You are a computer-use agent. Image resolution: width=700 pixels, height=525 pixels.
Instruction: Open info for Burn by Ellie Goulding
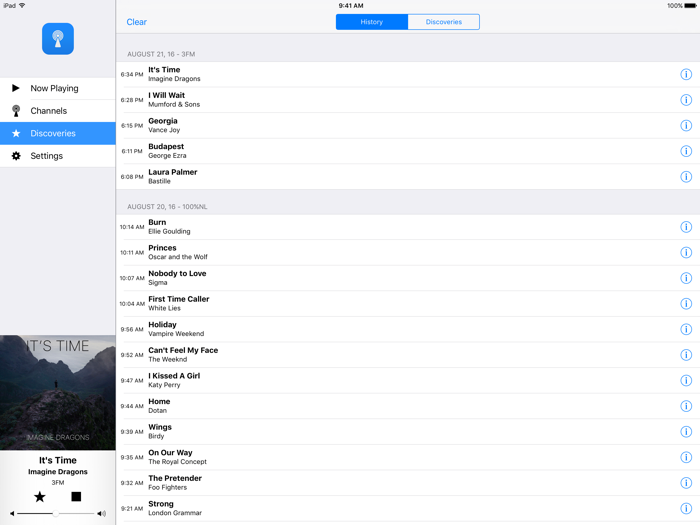pos(686,227)
